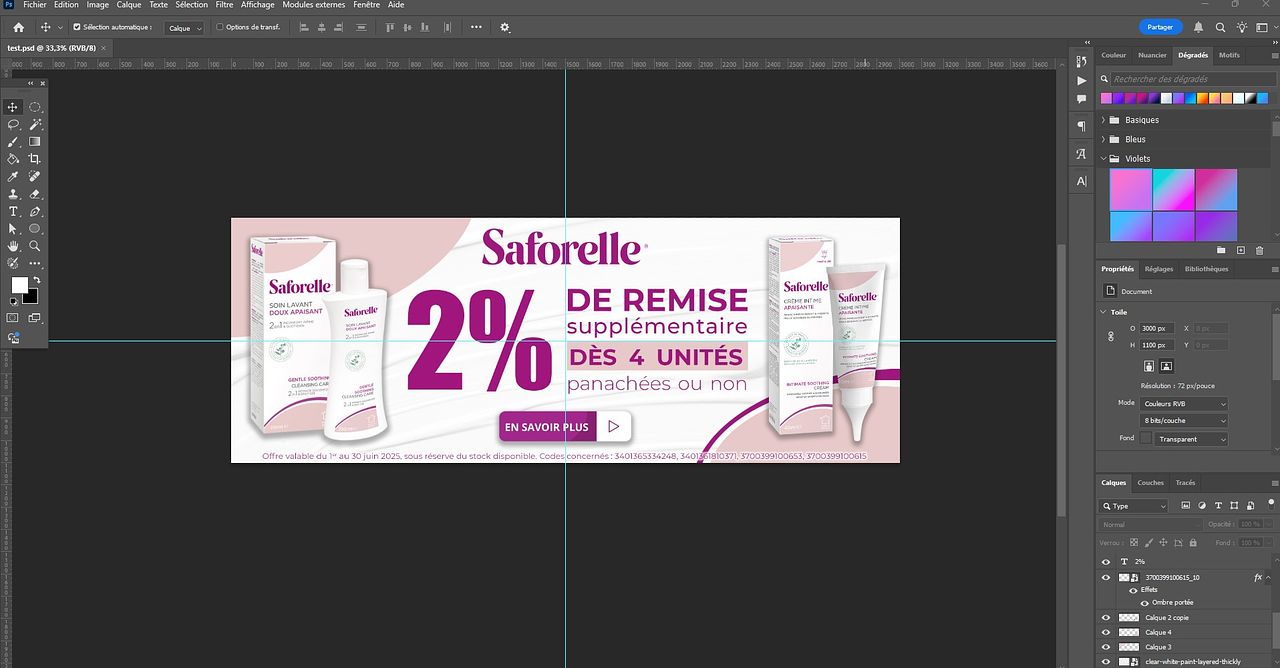Click the Home icon in options bar
Screen dimensions: 1280x668
click(x=18, y=27)
